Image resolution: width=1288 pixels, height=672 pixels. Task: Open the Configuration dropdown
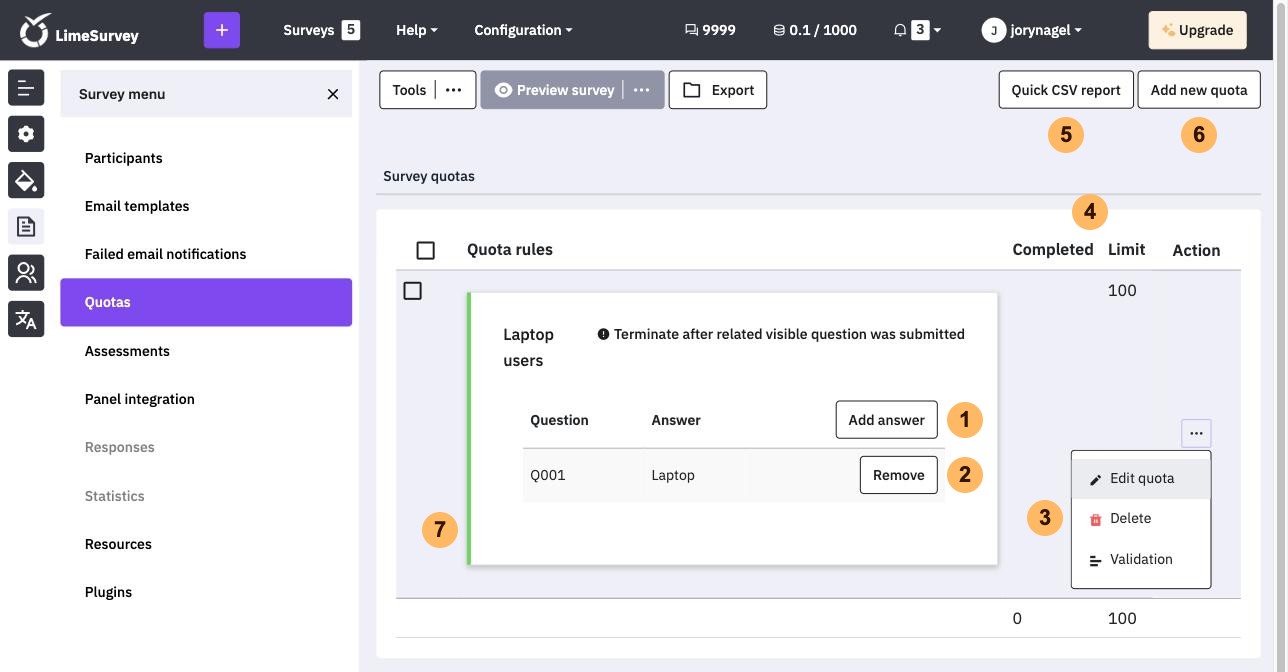click(523, 30)
